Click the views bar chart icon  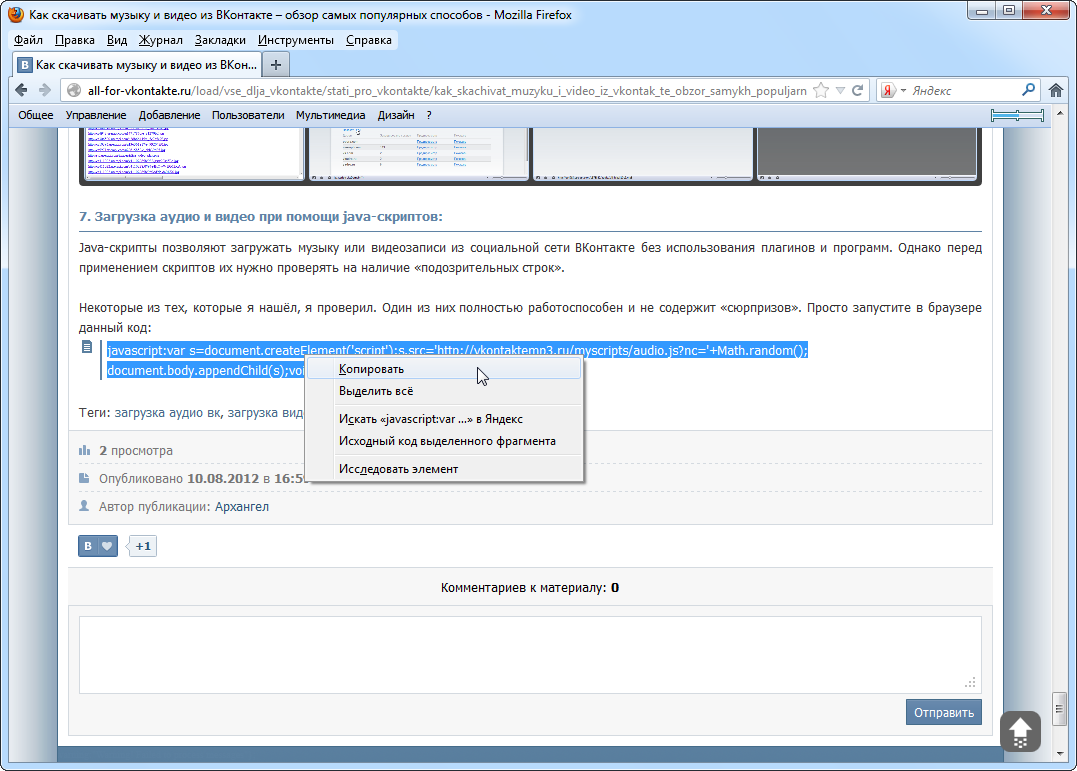[84, 450]
